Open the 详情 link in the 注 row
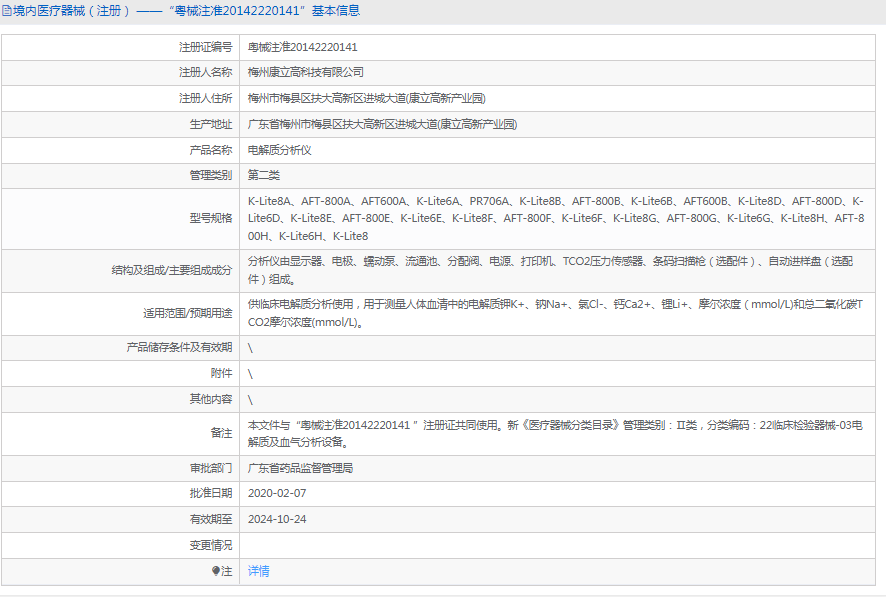Viewport: 886px width, 597px height. 258,571
